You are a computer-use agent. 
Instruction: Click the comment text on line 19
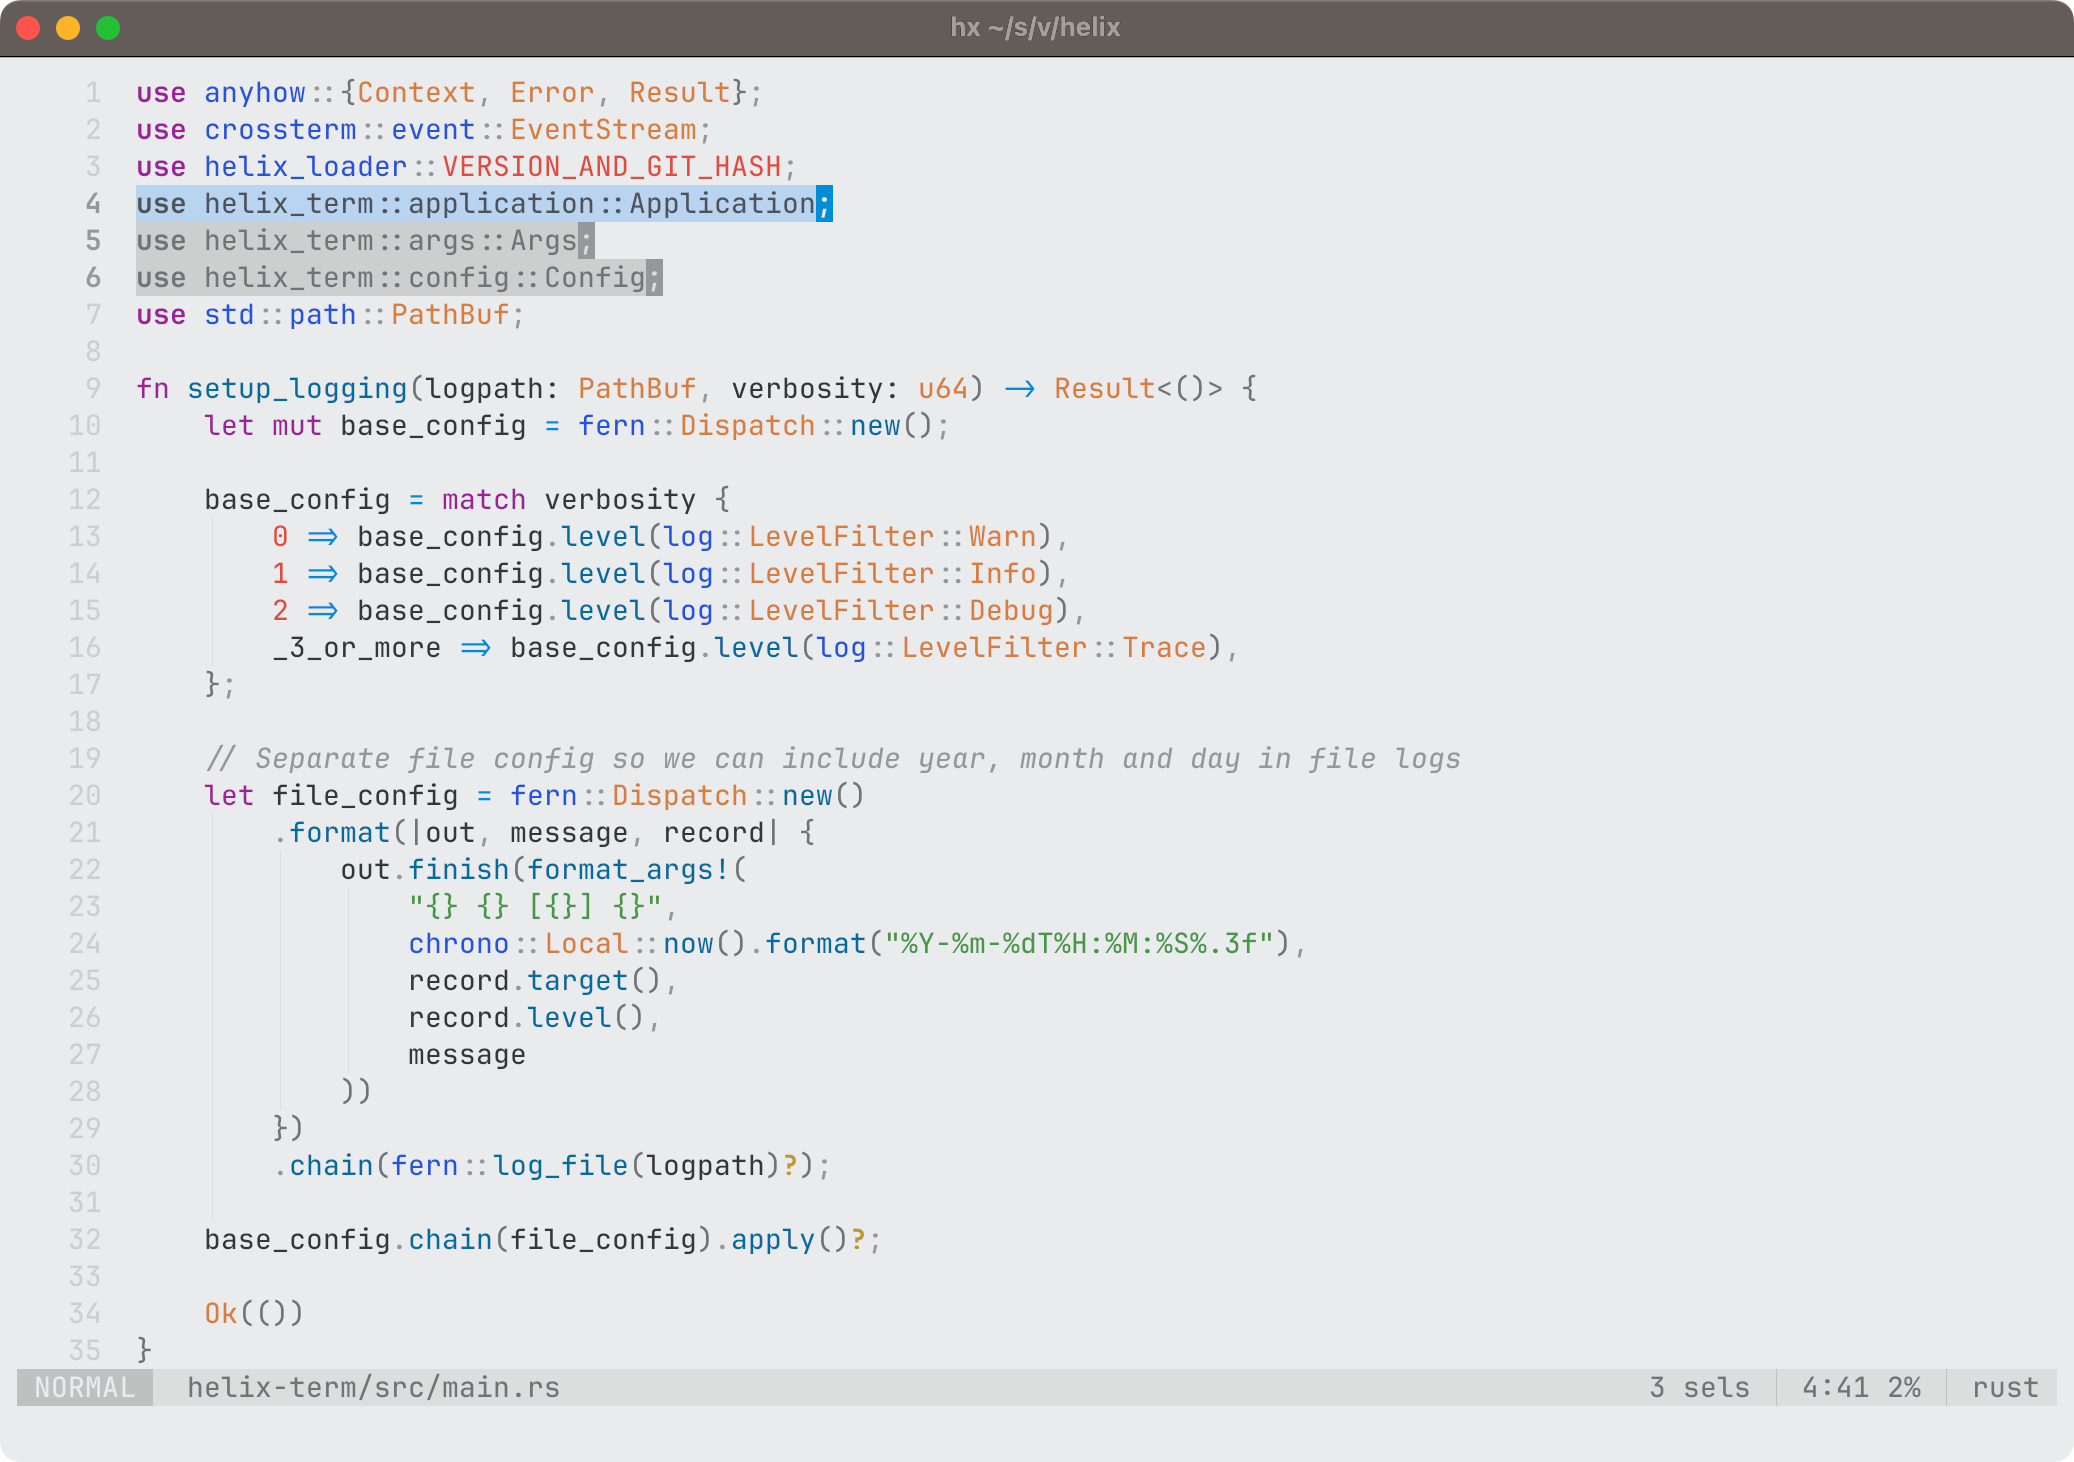[832, 759]
